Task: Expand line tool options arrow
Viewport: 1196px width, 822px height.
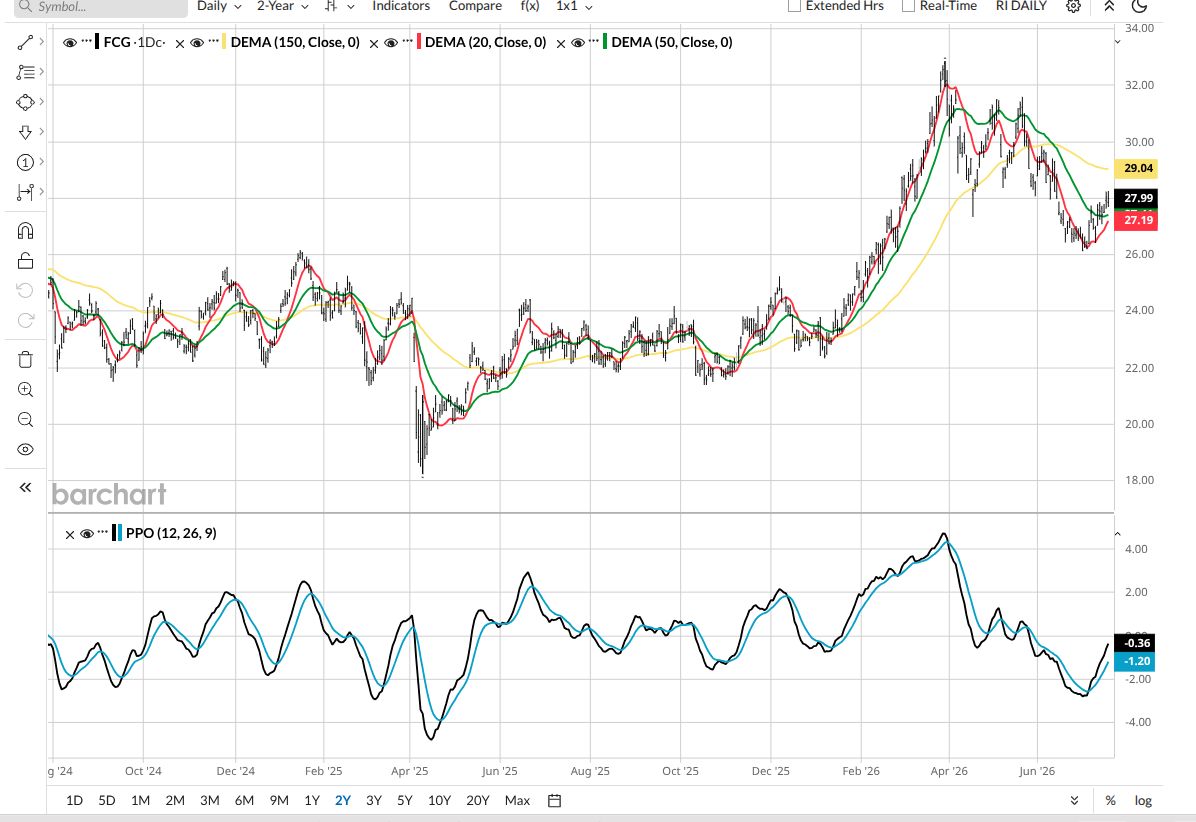Action: 41,41
